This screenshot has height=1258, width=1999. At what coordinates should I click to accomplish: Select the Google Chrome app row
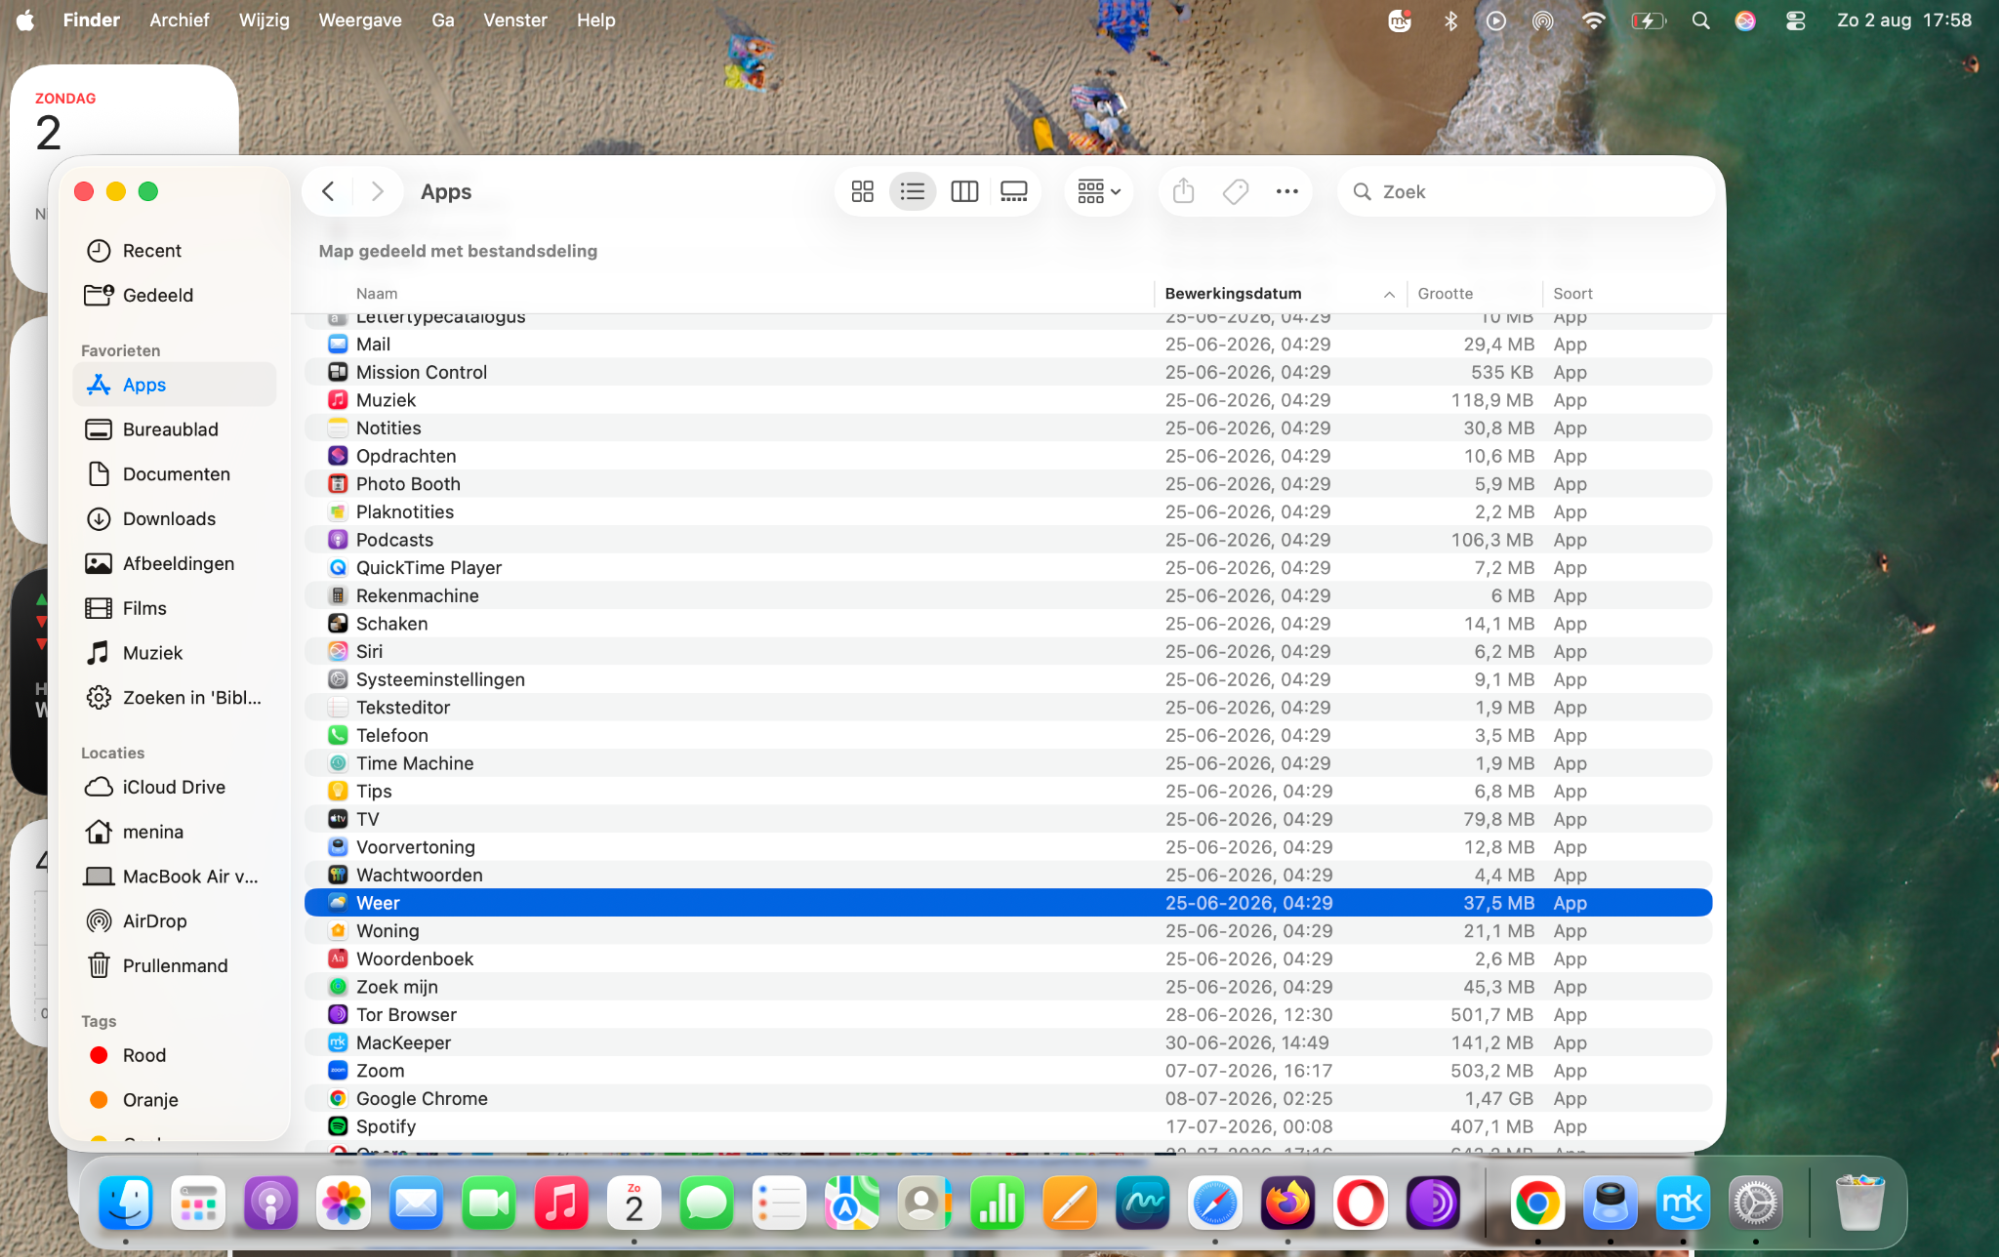[1008, 1099]
